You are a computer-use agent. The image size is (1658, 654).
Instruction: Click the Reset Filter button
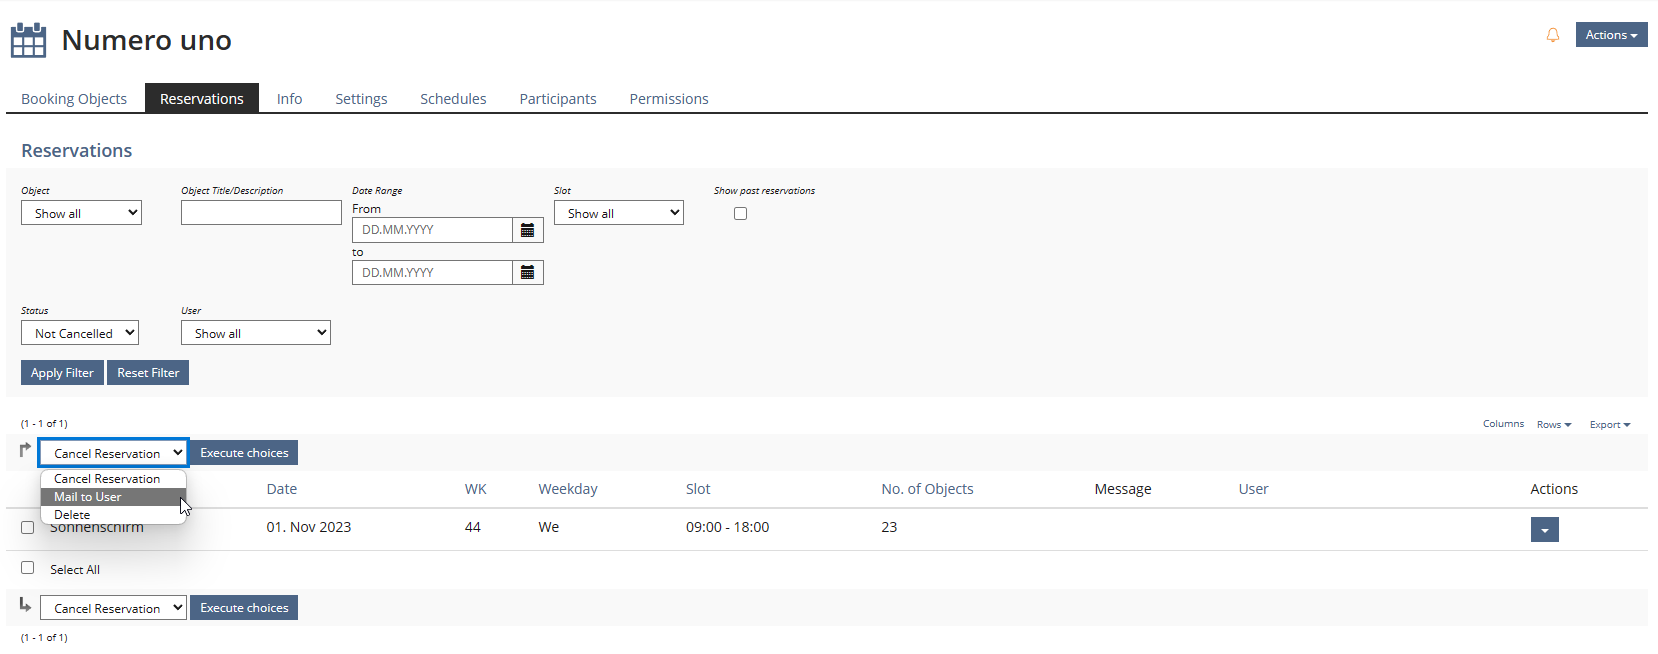[x=148, y=373]
